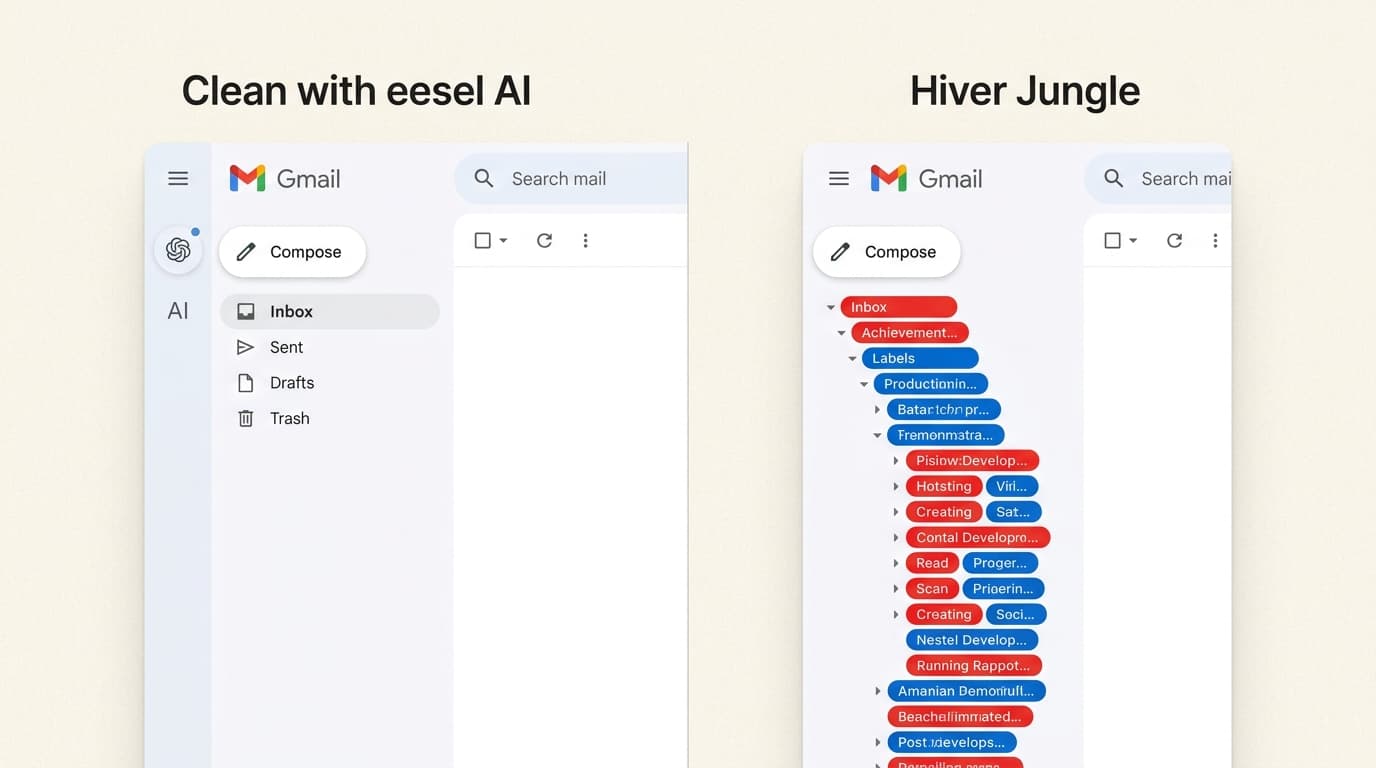Viewport: 1376px width, 768px height.
Task: Click the hamburger menu in the right Gmail
Action: 839,179
